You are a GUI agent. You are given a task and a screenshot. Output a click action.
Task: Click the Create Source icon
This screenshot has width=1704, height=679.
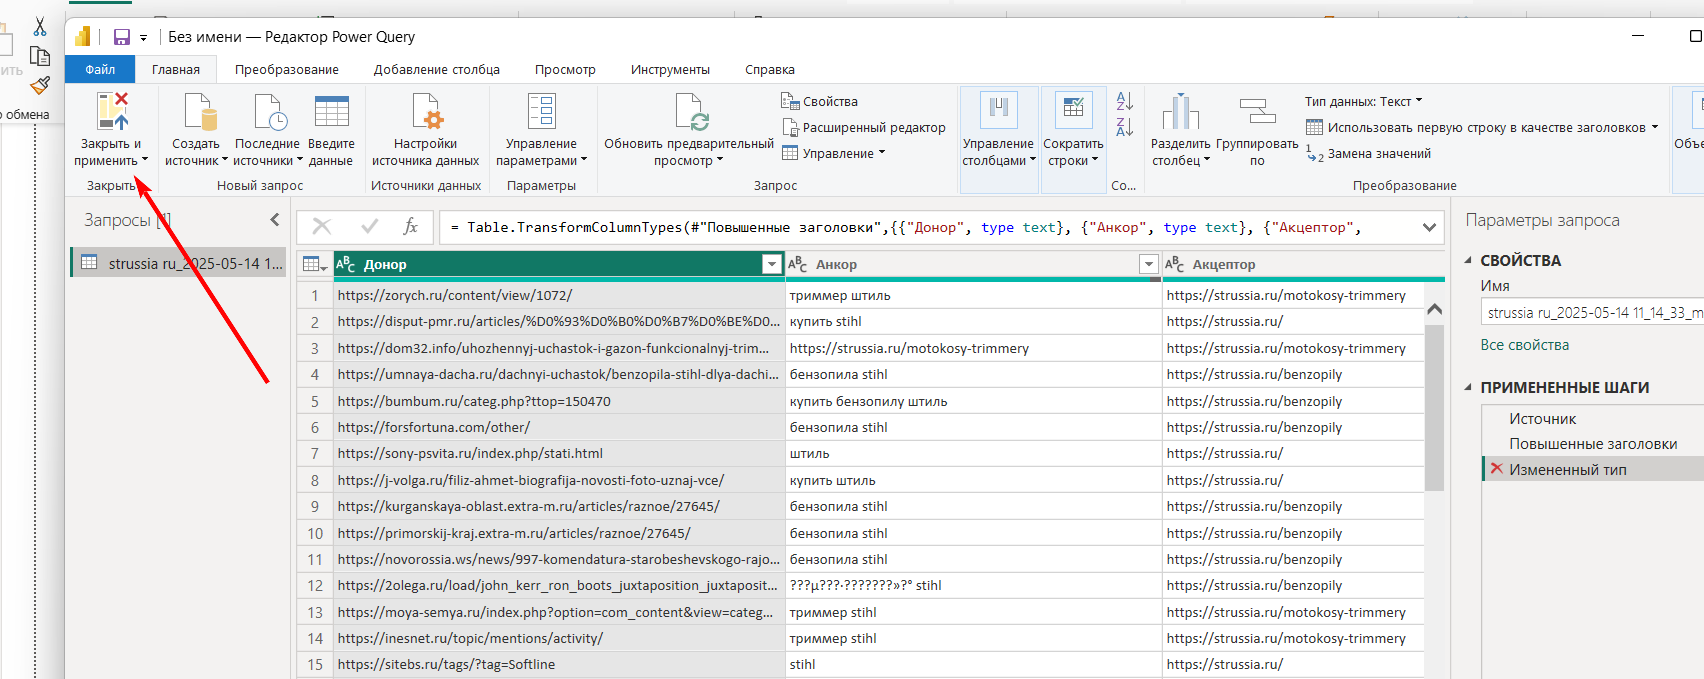click(199, 112)
